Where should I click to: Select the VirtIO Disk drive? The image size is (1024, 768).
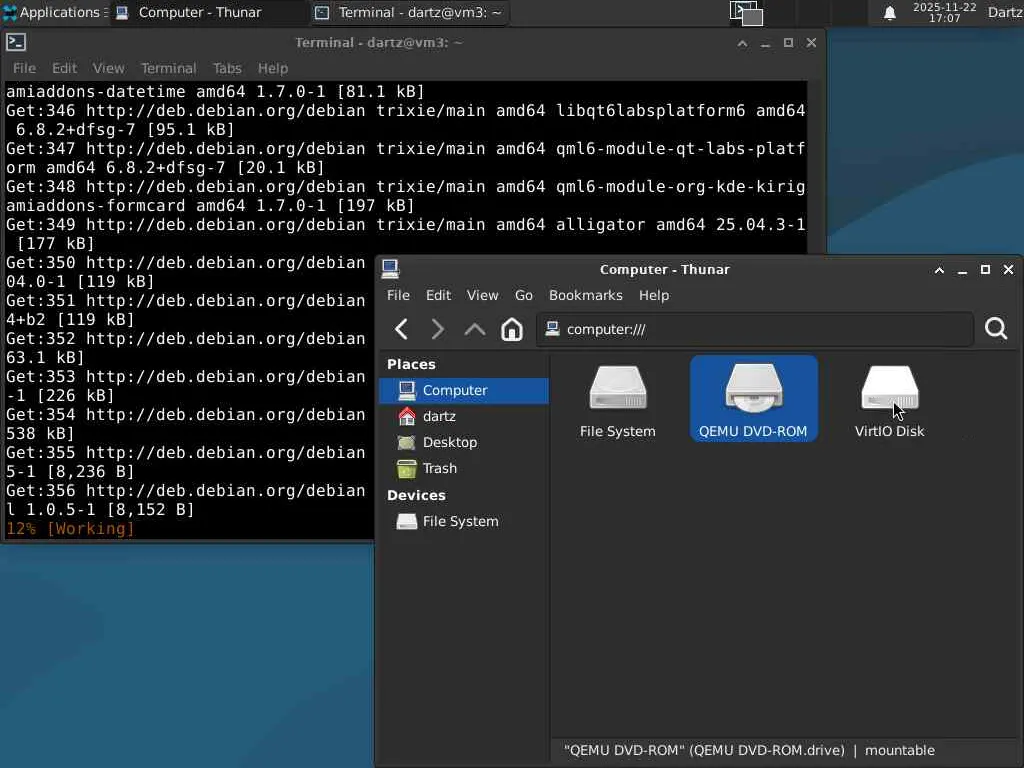coord(889,400)
